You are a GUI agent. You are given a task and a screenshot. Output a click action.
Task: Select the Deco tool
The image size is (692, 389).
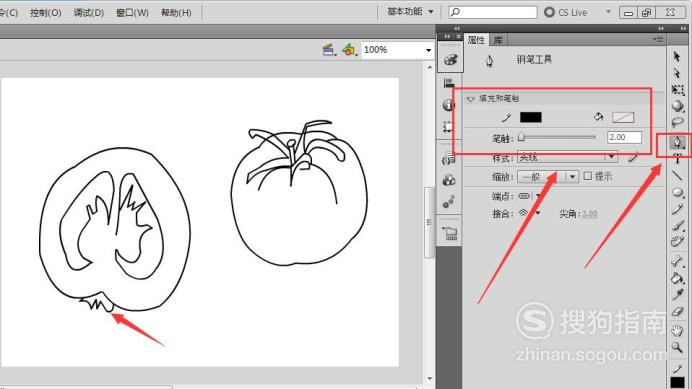click(x=677, y=242)
